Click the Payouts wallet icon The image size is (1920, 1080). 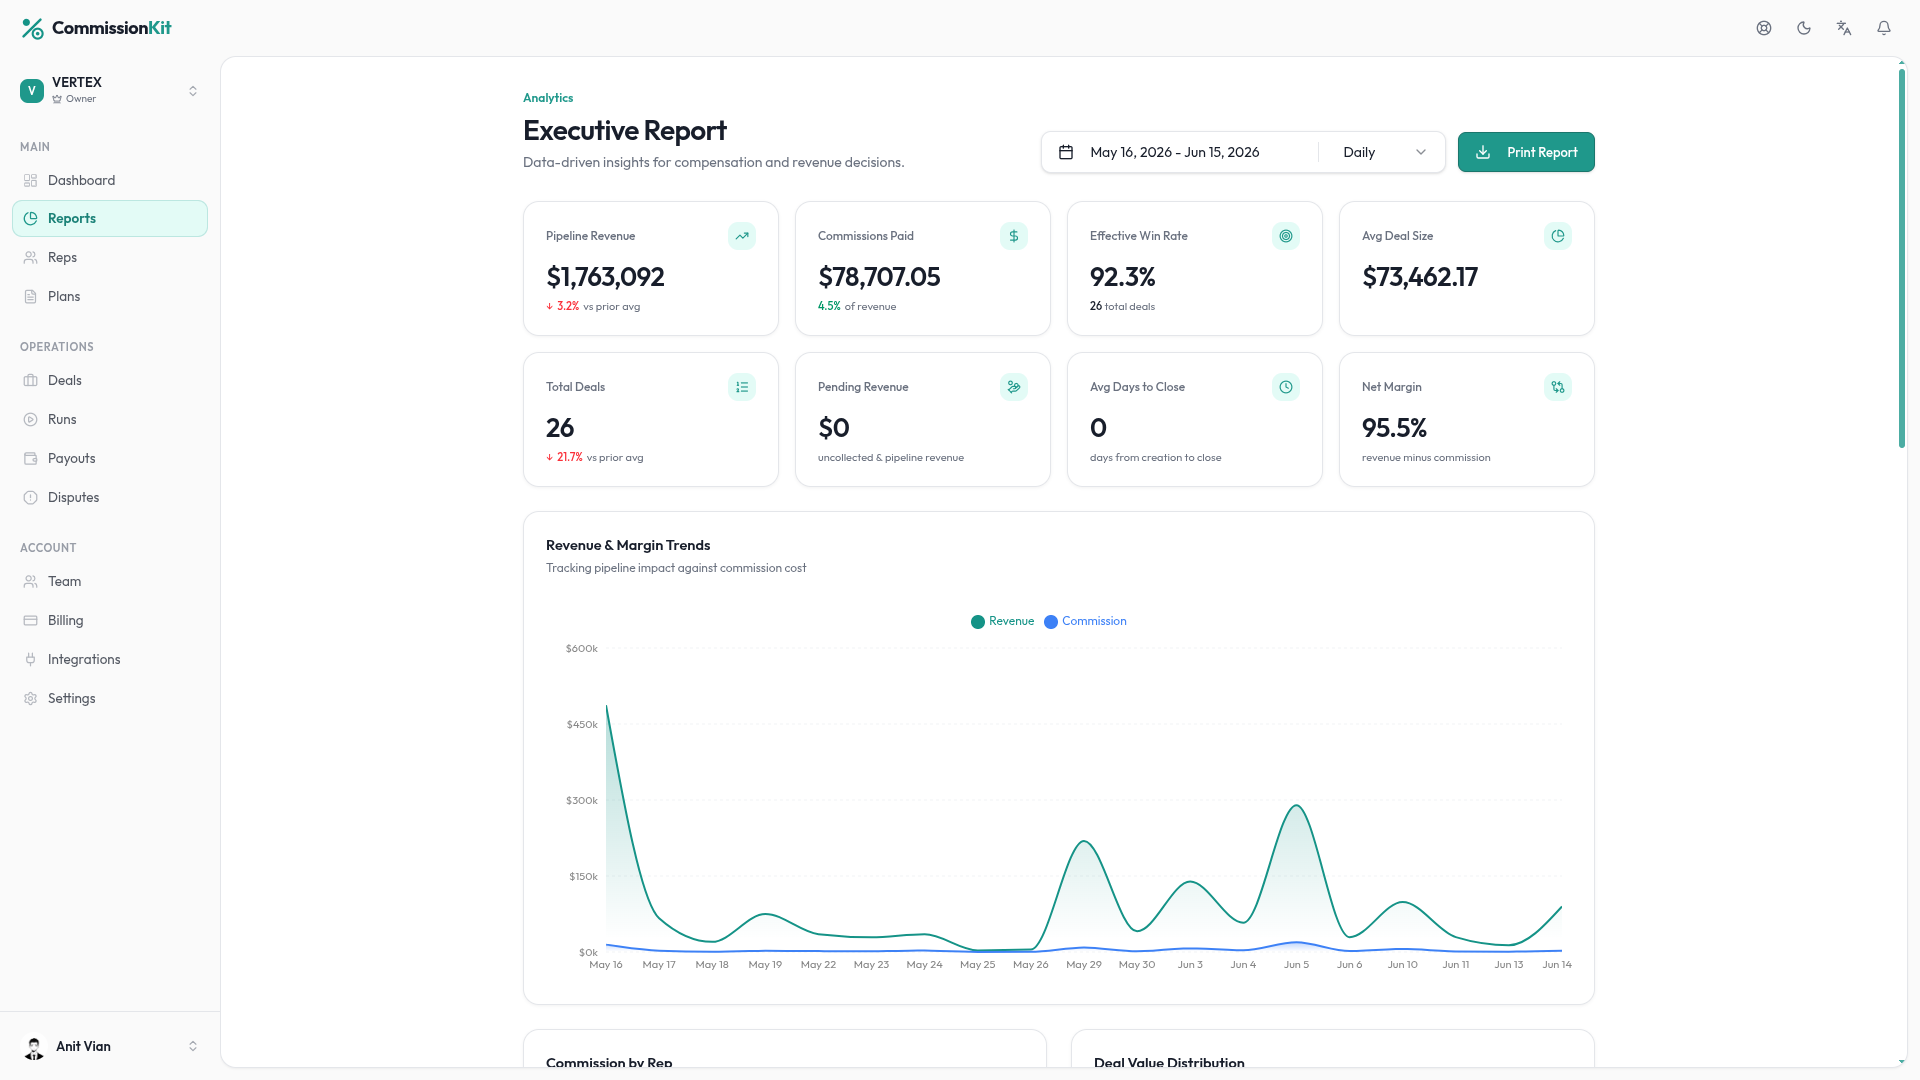tap(31, 458)
